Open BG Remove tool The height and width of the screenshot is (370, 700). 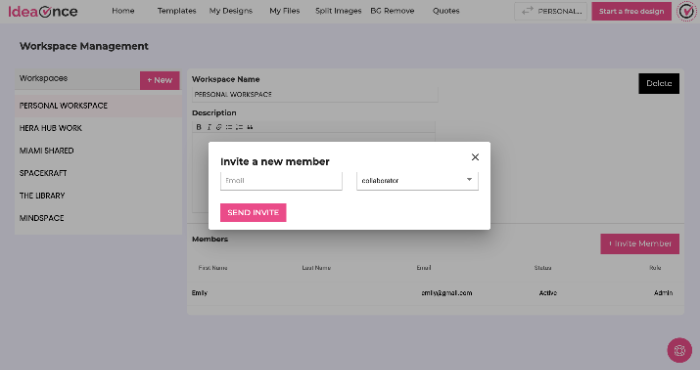pyautogui.click(x=392, y=11)
